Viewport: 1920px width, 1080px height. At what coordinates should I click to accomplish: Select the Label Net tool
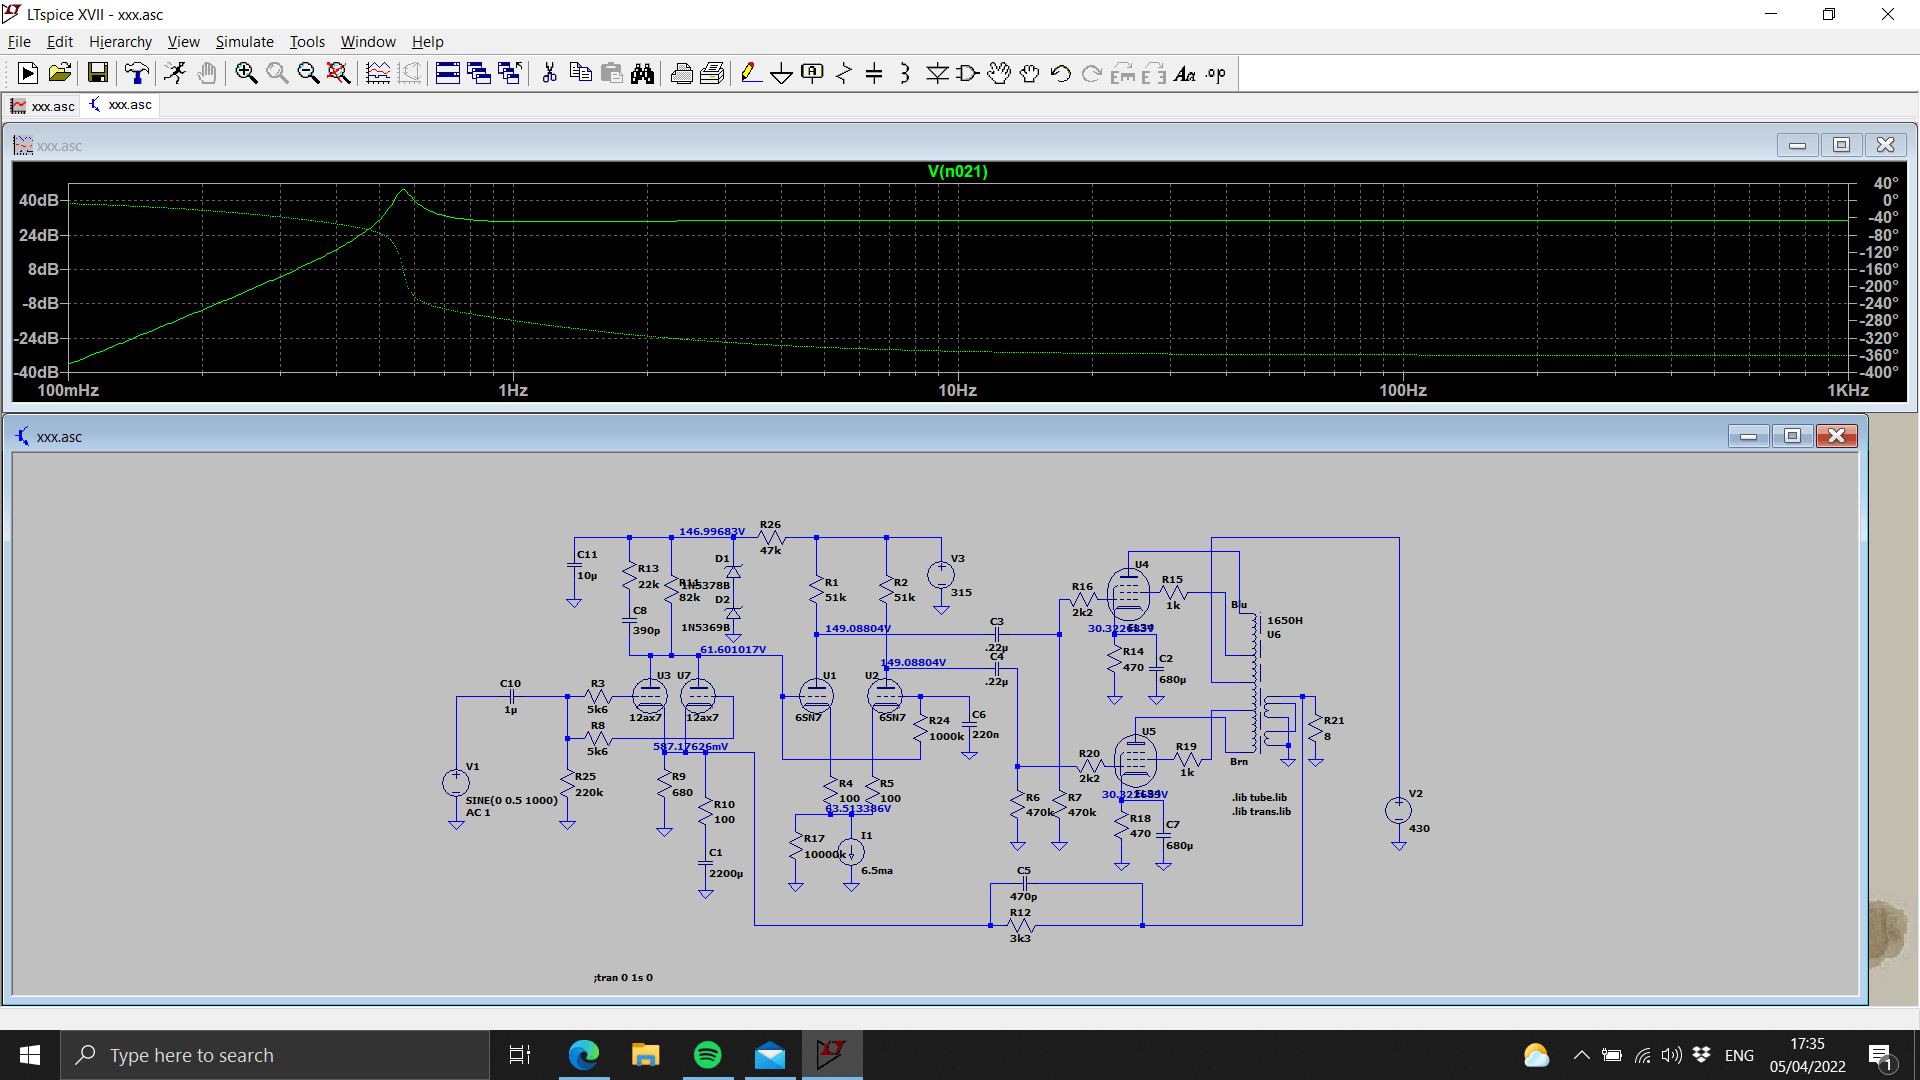[813, 73]
